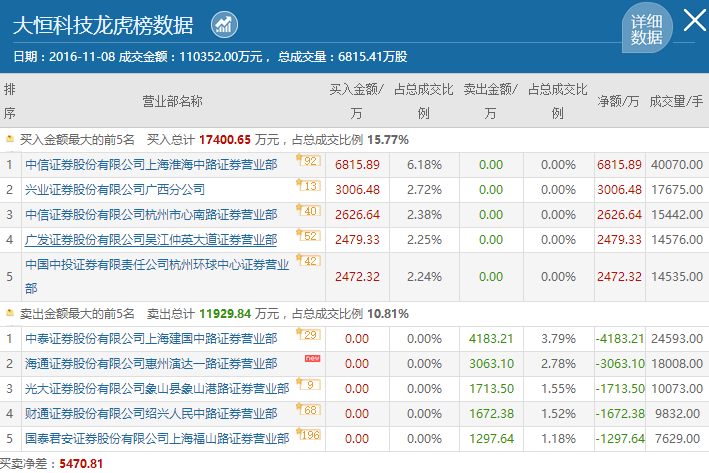Viewport: 709px width, 473px height.
Task: Click the star badge 42 for 中国中投证券杭州环球中心
Action: [x=308, y=260]
